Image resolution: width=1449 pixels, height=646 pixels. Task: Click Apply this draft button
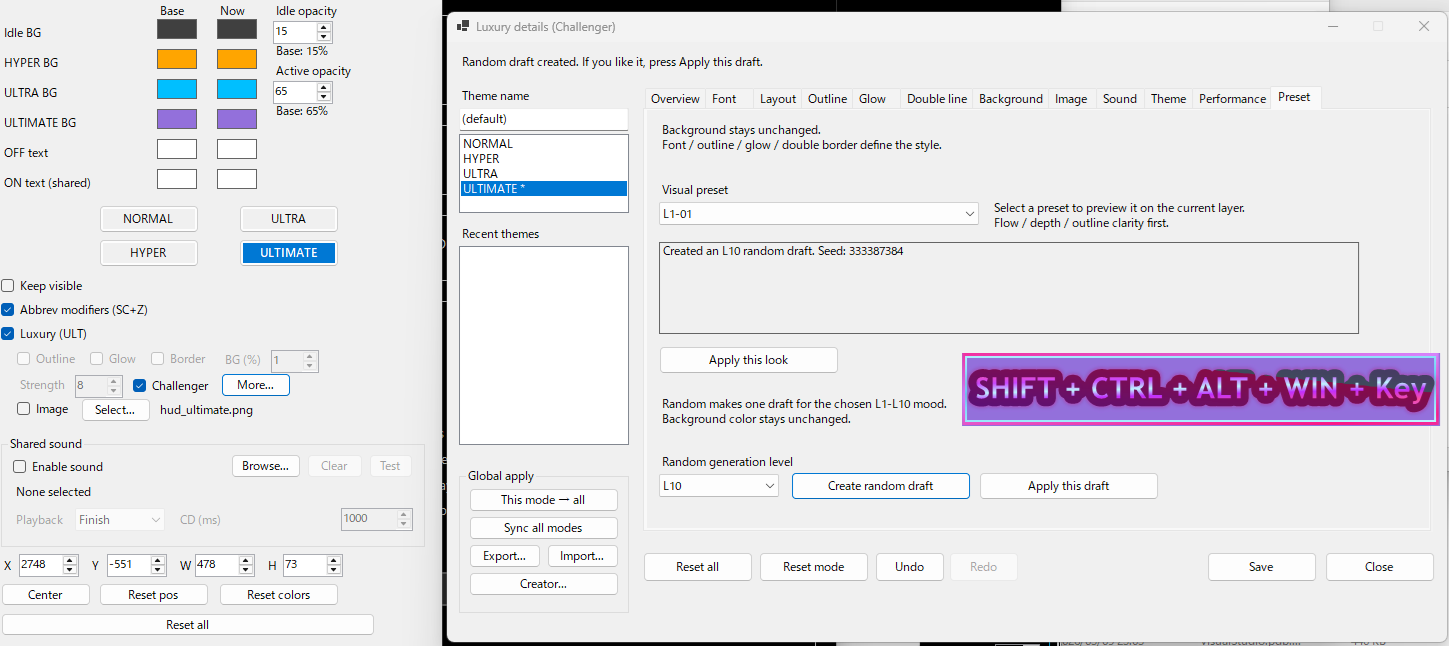(x=1068, y=486)
